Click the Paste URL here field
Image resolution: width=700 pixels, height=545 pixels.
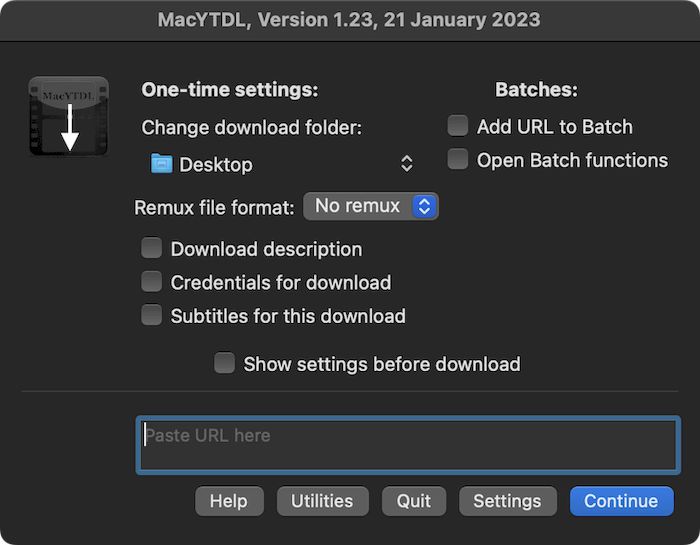tap(407, 445)
